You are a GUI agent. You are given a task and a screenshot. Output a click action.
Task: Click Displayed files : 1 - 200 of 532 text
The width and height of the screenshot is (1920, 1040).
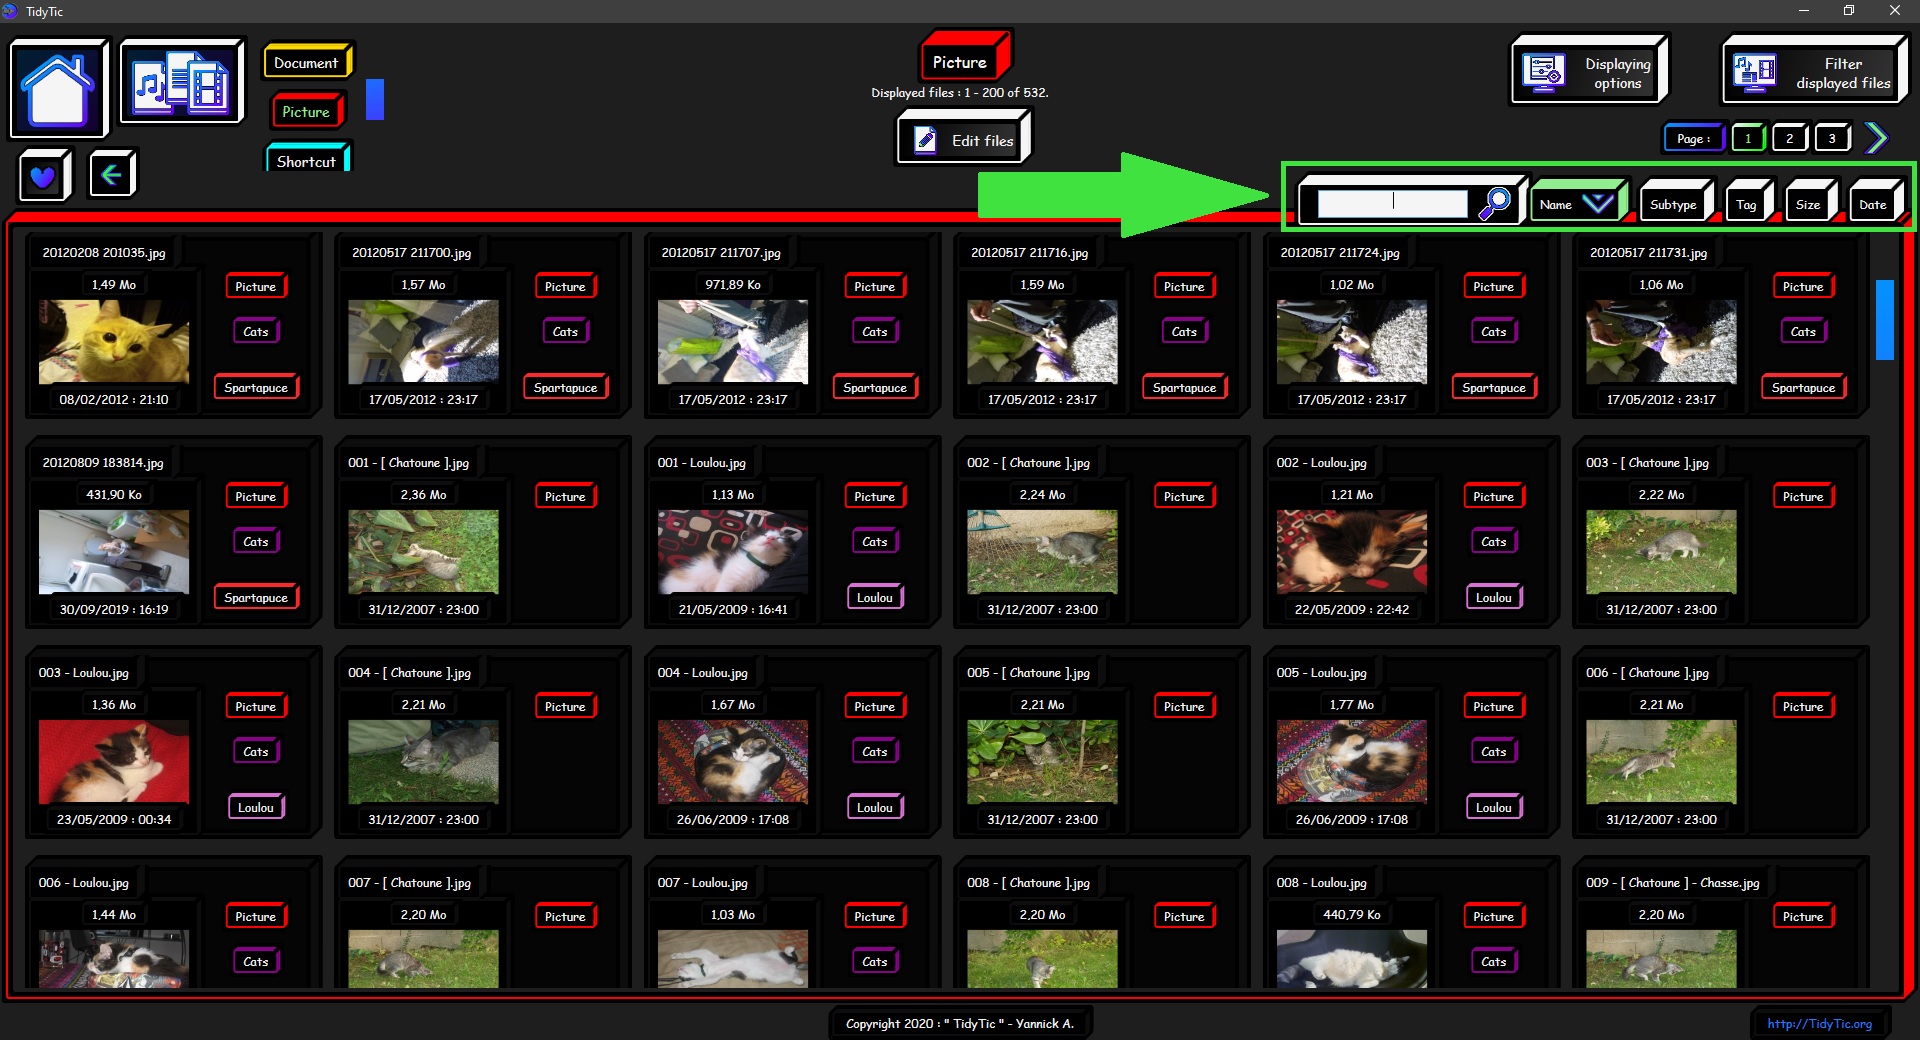coord(960,92)
